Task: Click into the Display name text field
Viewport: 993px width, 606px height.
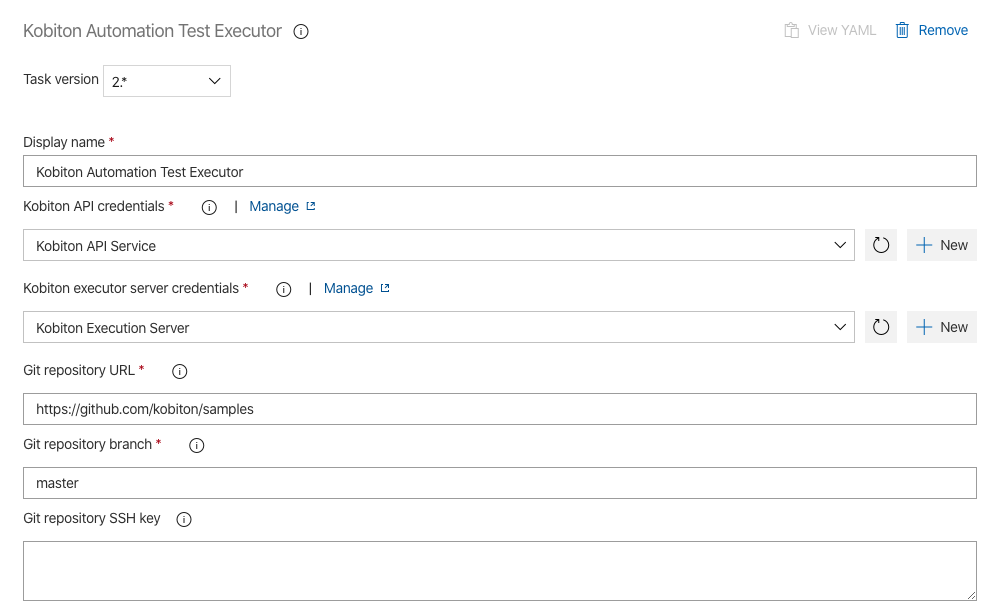Action: pyautogui.click(x=500, y=172)
